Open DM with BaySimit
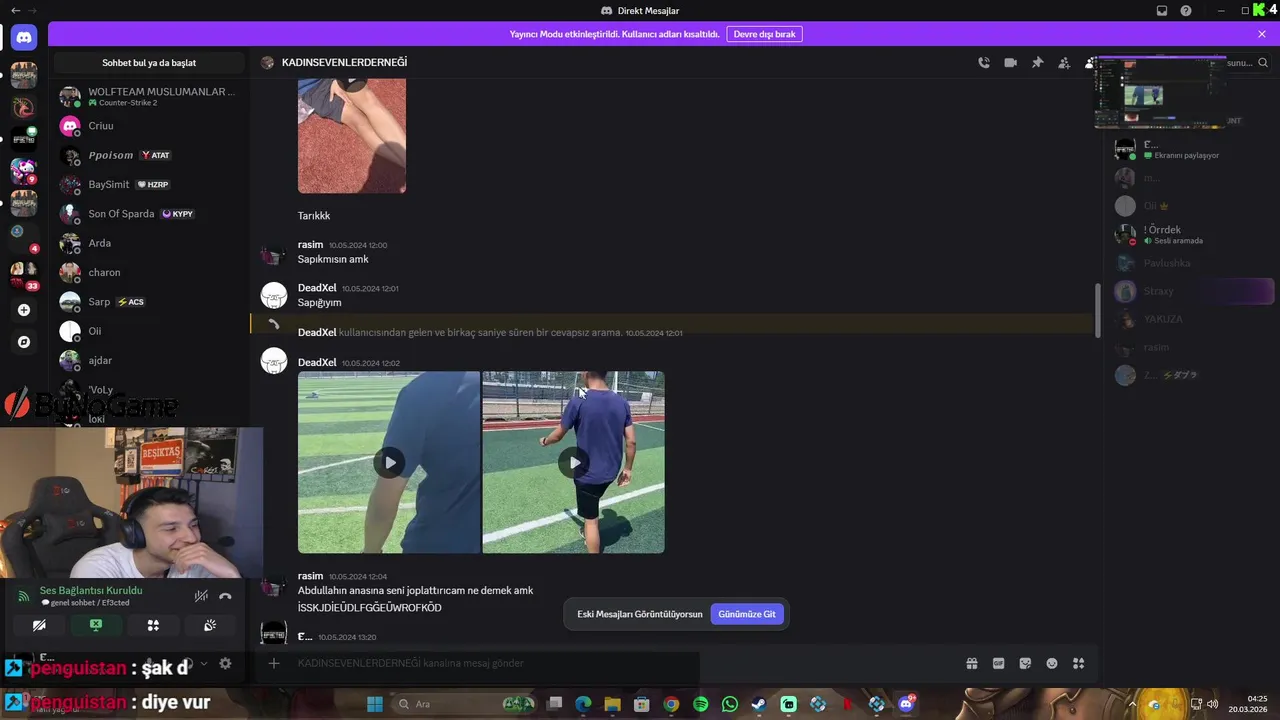Viewport: 1280px width, 720px height. coord(149,184)
